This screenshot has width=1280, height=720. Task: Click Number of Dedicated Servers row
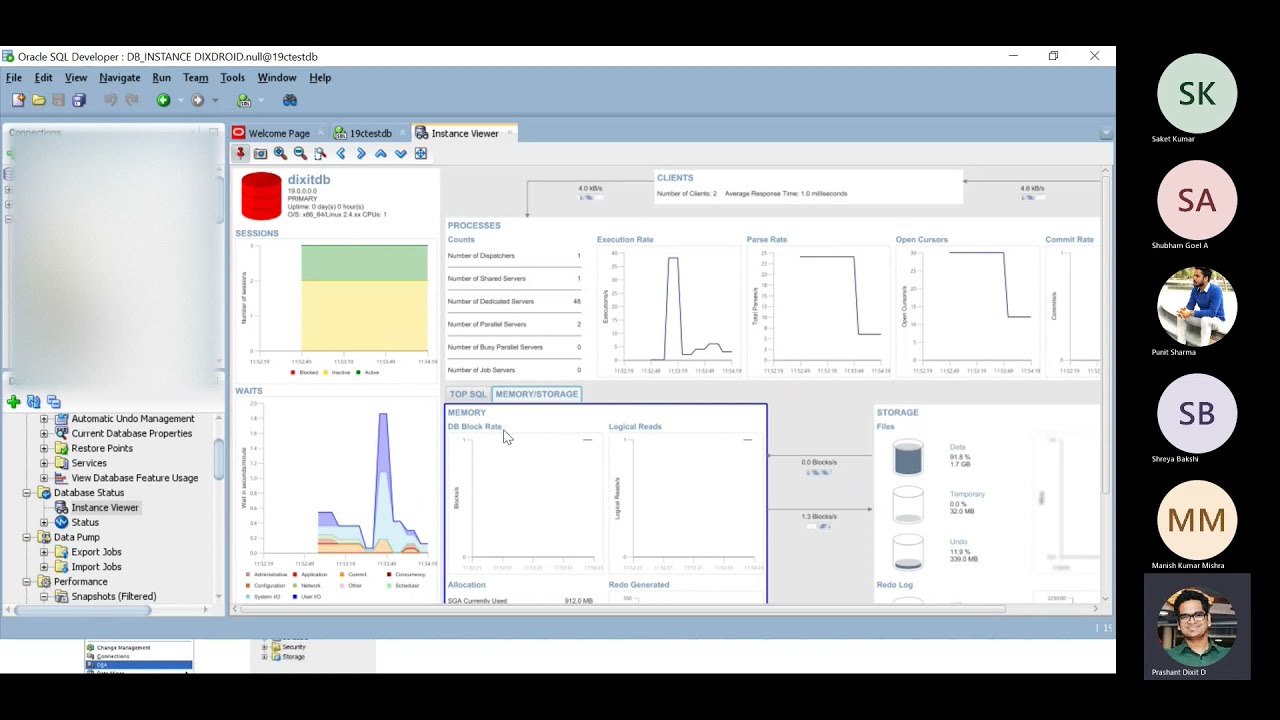(x=514, y=301)
